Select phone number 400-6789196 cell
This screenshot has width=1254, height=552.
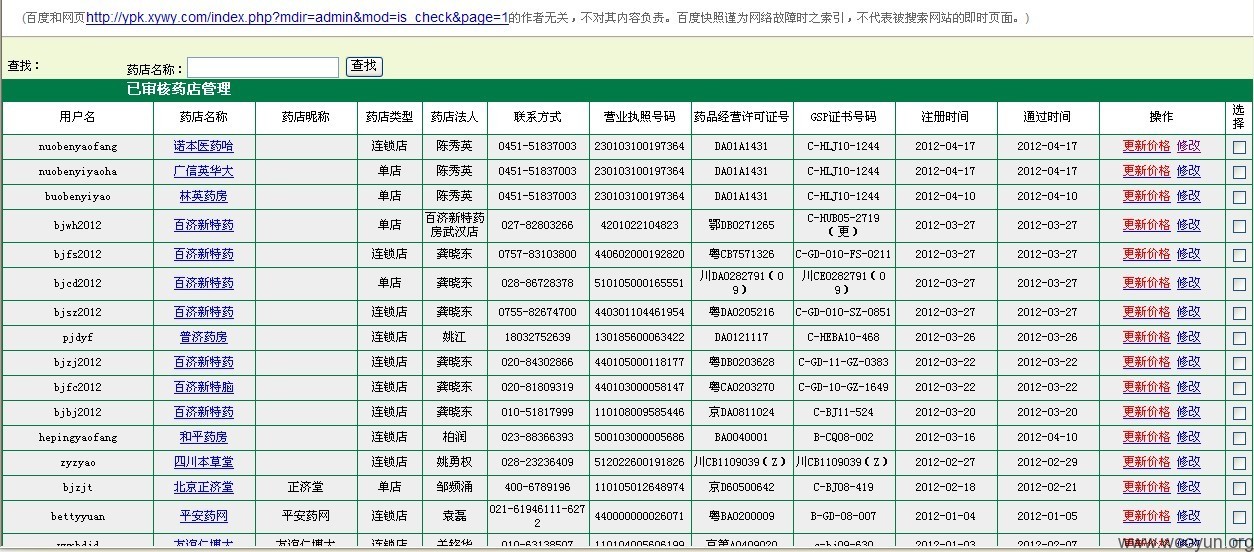(536, 487)
